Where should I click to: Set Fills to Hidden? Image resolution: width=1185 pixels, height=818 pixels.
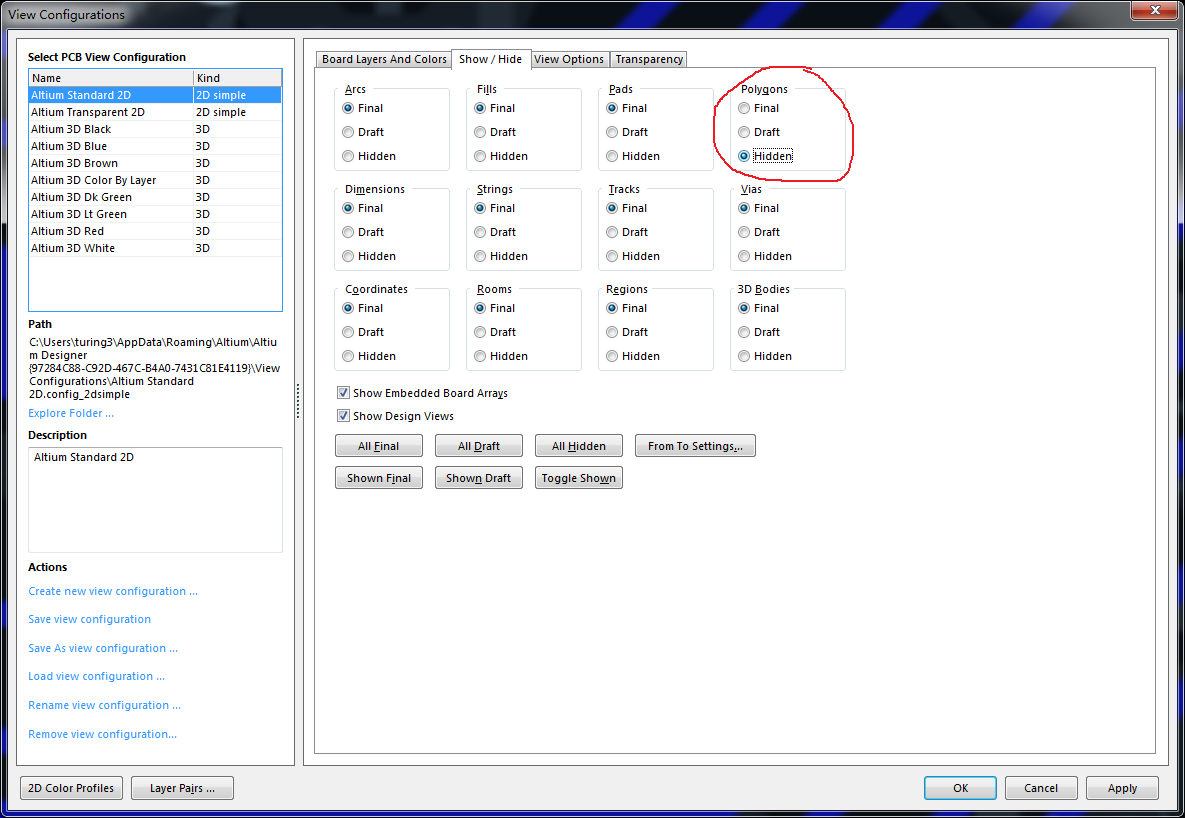click(x=480, y=156)
